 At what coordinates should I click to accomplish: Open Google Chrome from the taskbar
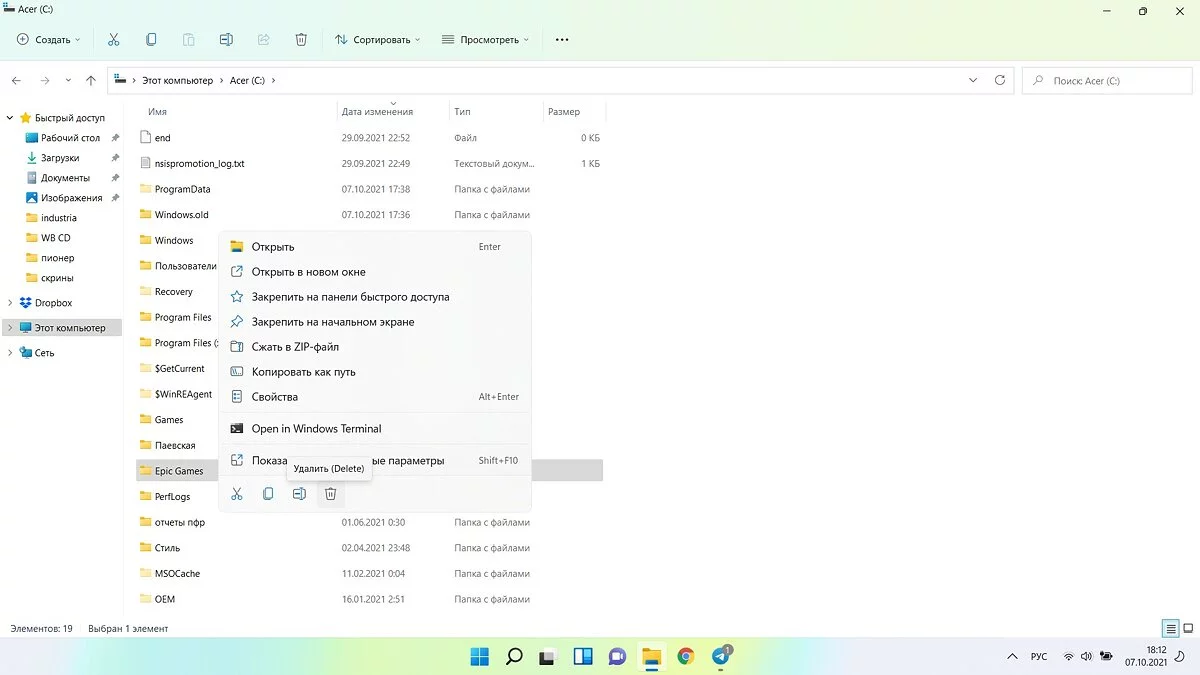coord(686,657)
